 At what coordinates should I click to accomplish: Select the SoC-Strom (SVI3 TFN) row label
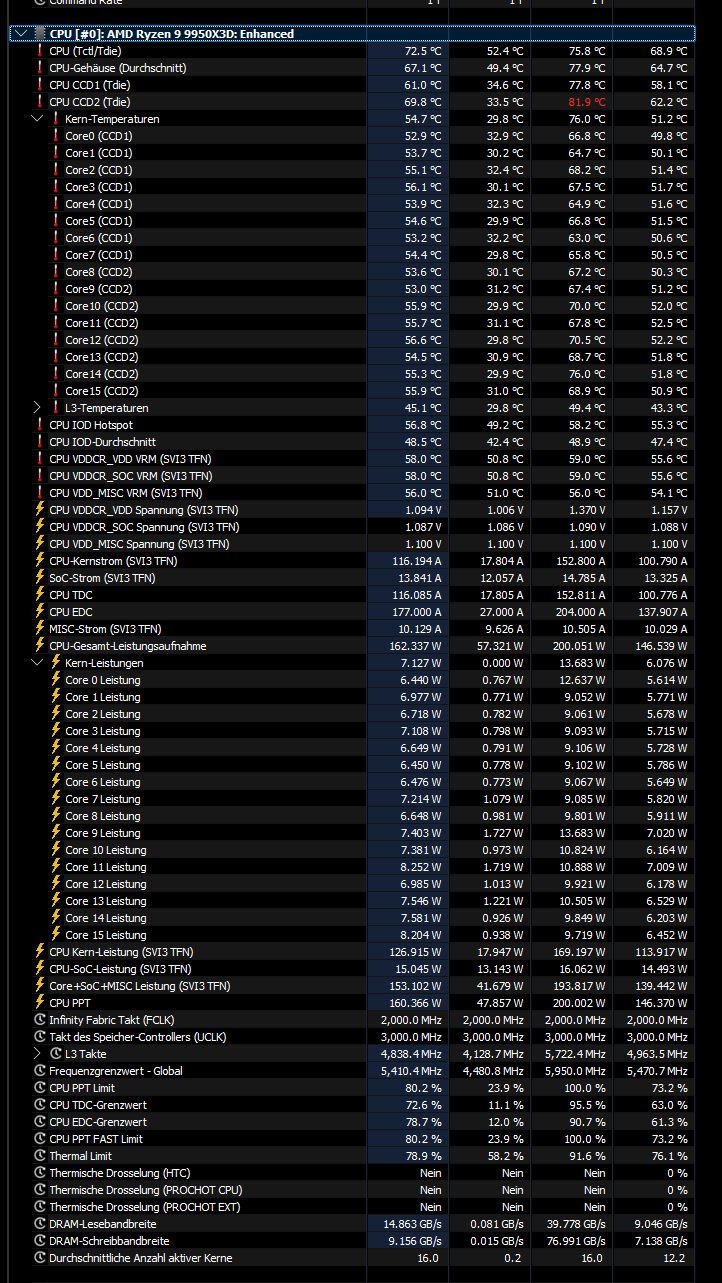pyautogui.click(x=102, y=578)
